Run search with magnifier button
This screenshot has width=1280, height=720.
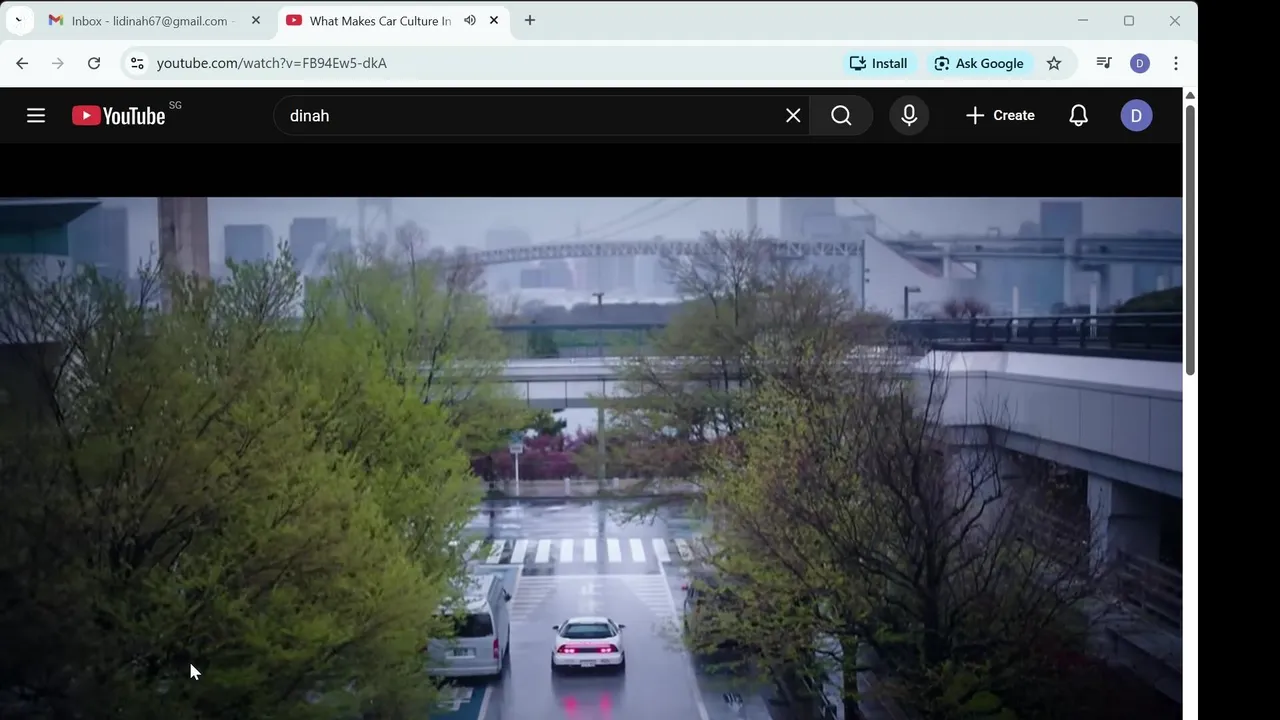pos(841,116)
